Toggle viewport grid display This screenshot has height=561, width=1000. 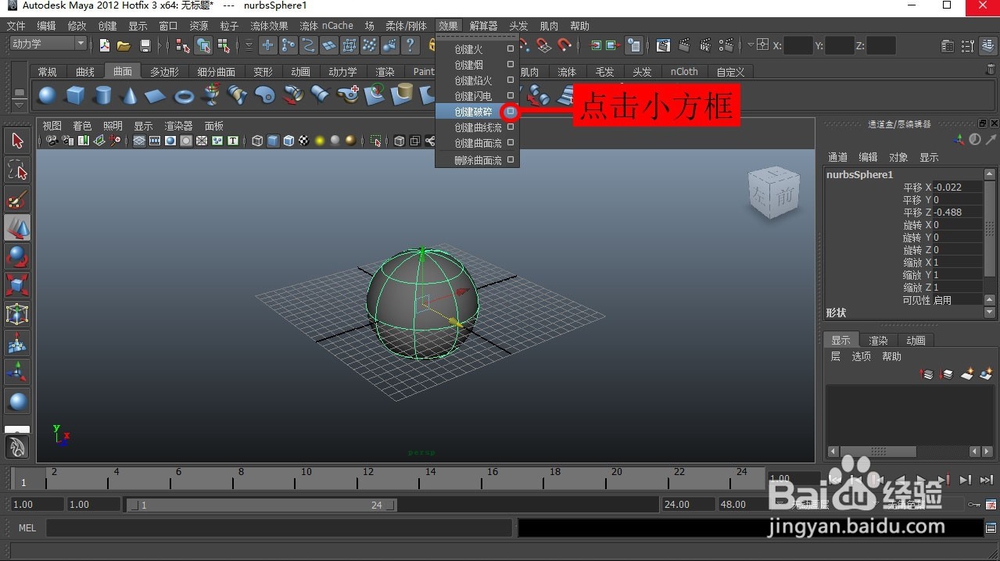point(139,141)
